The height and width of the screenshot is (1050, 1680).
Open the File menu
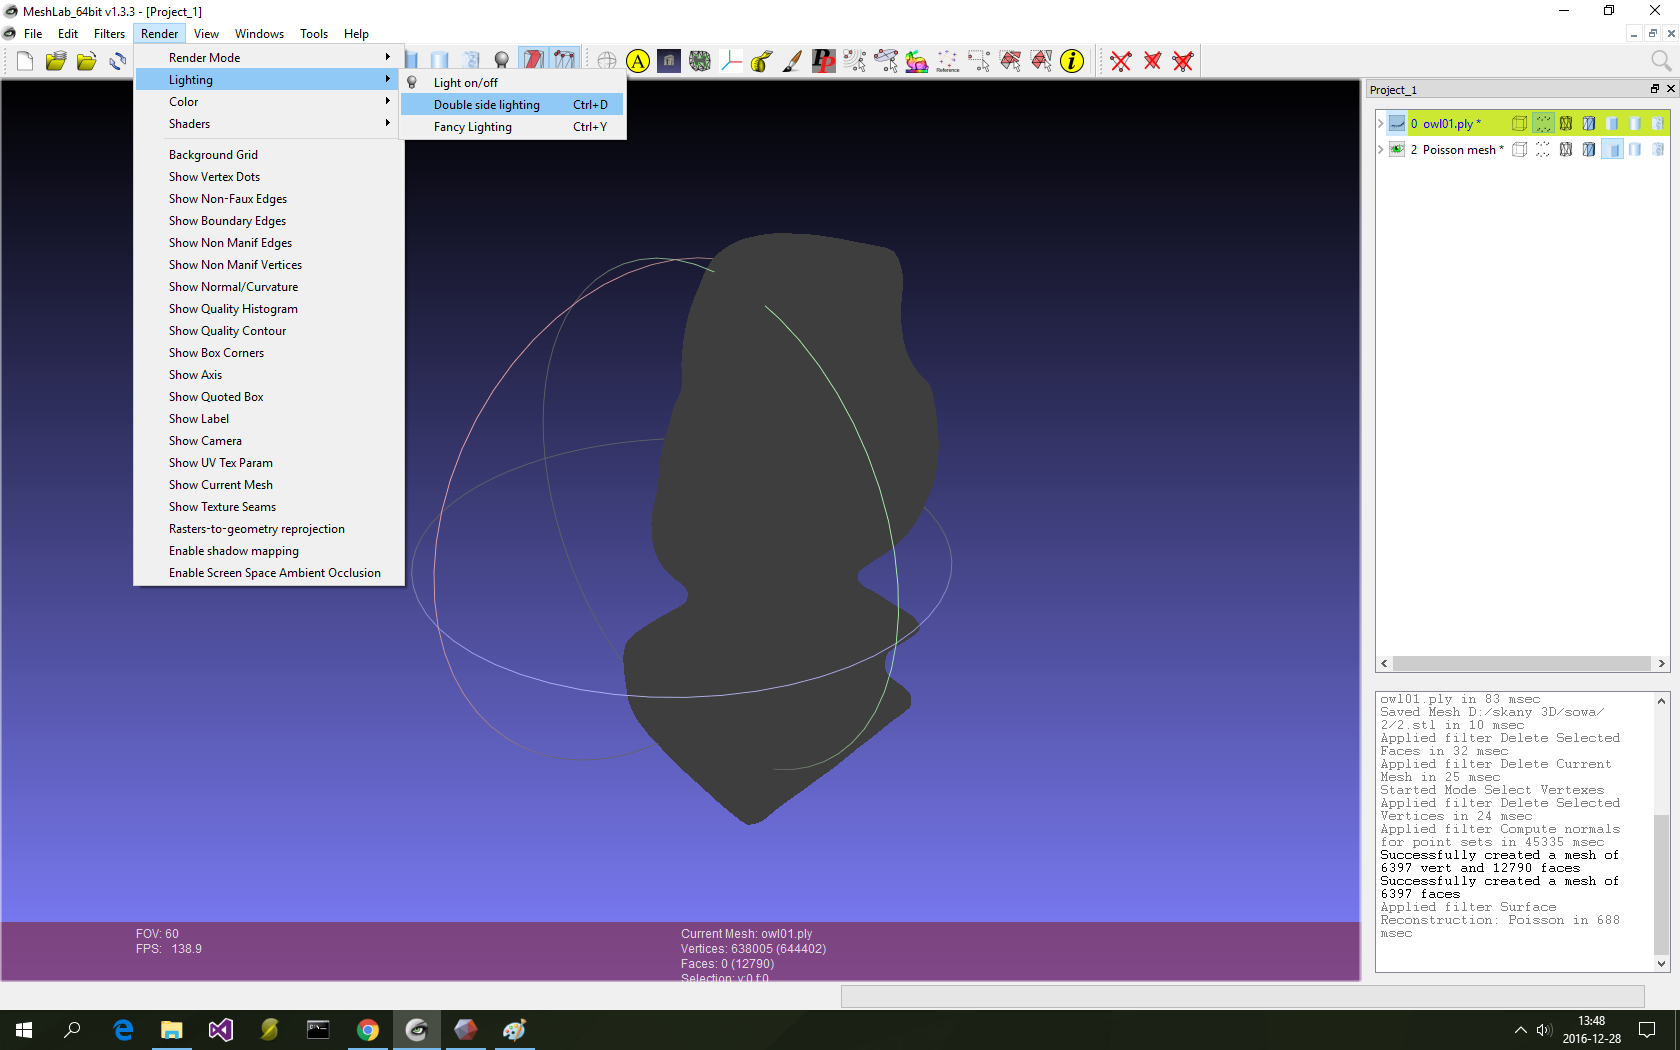(x=33, y=34)
